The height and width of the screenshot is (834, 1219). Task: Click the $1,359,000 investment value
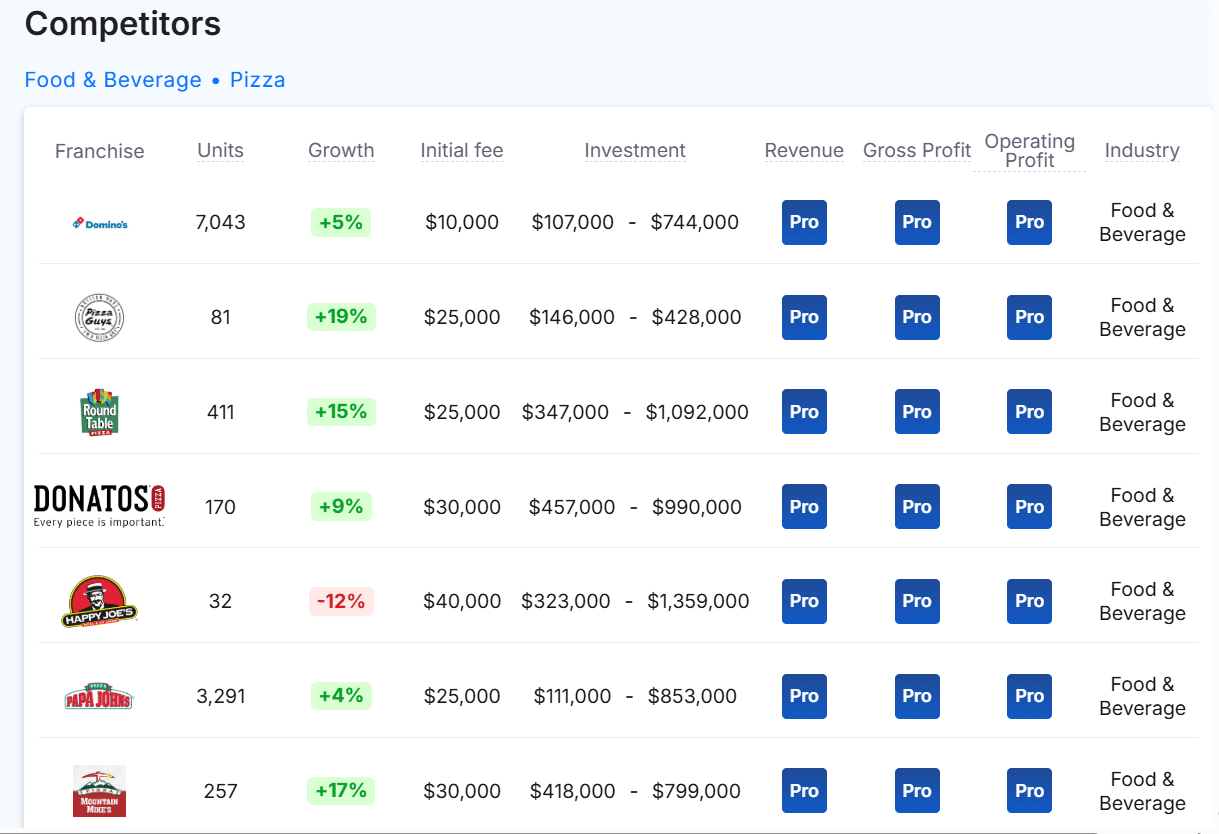[x=698, y=601]
